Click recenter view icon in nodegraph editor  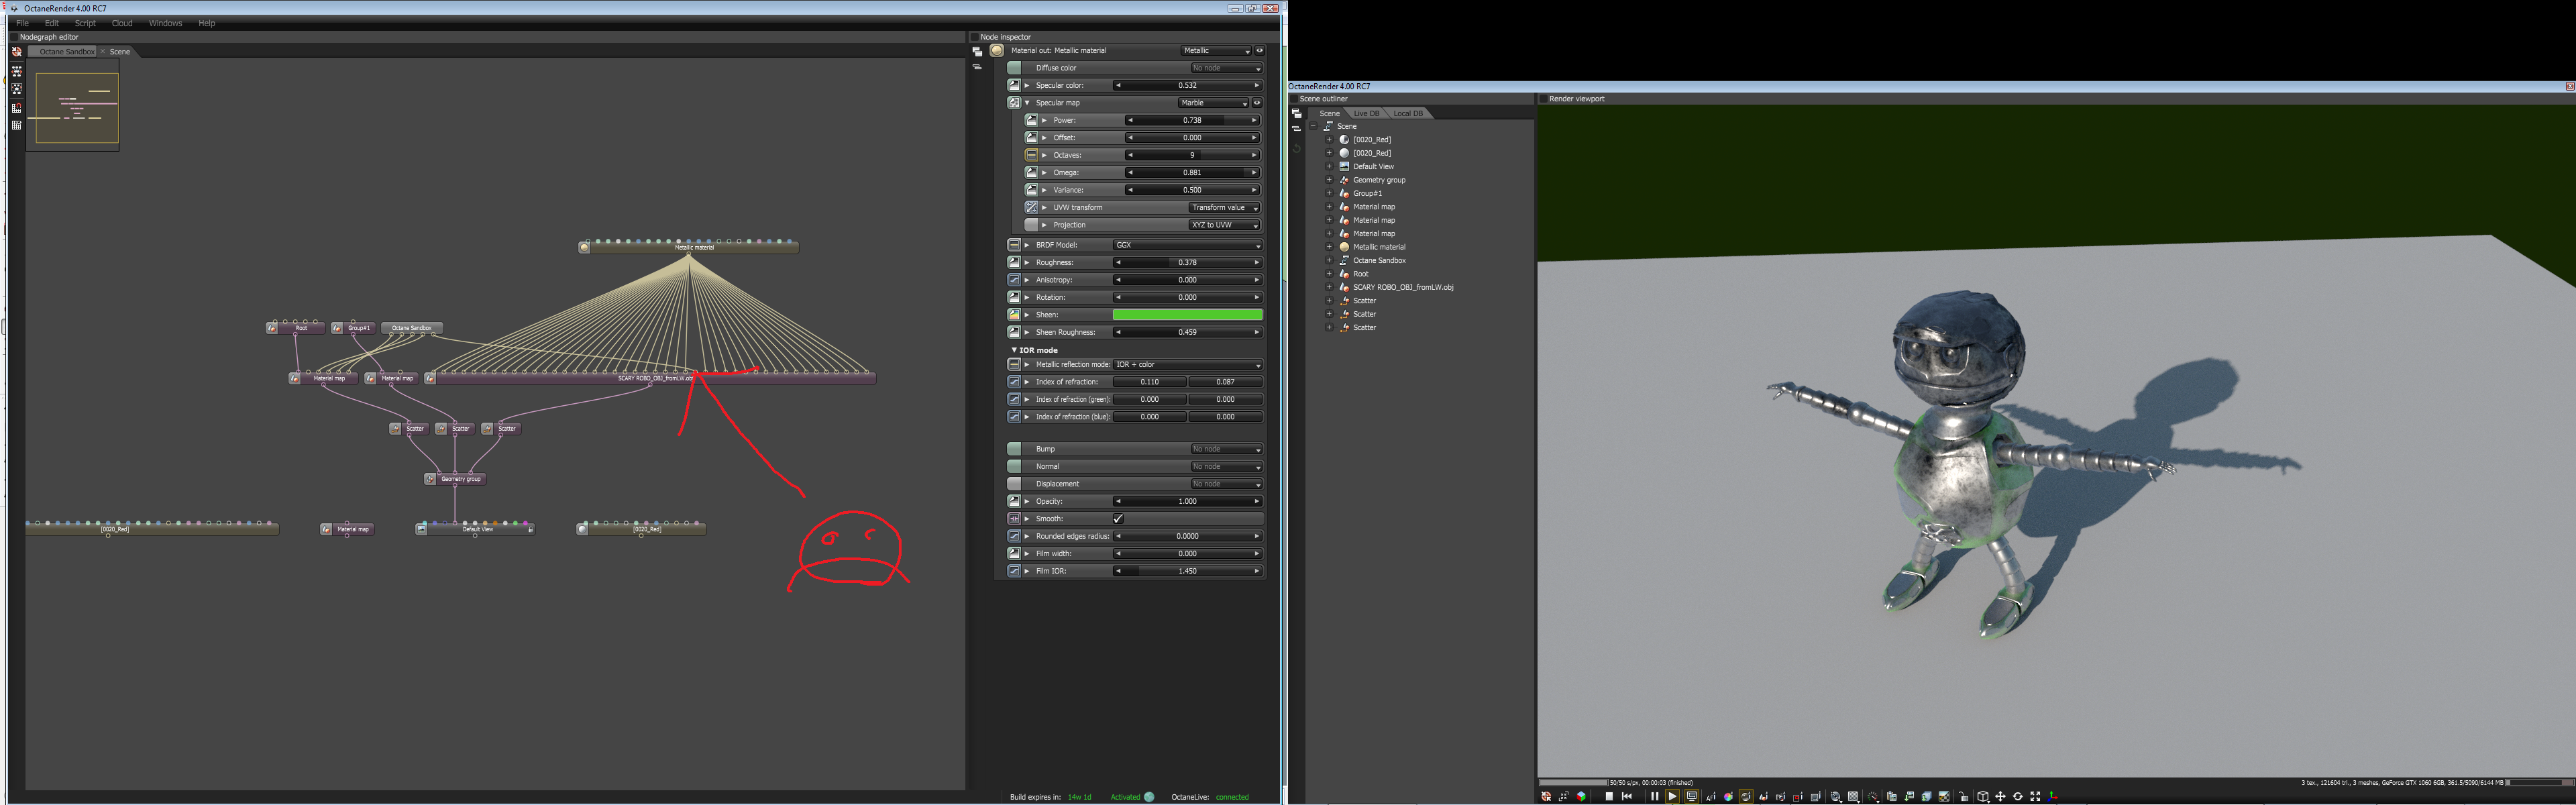click(17, 52)
